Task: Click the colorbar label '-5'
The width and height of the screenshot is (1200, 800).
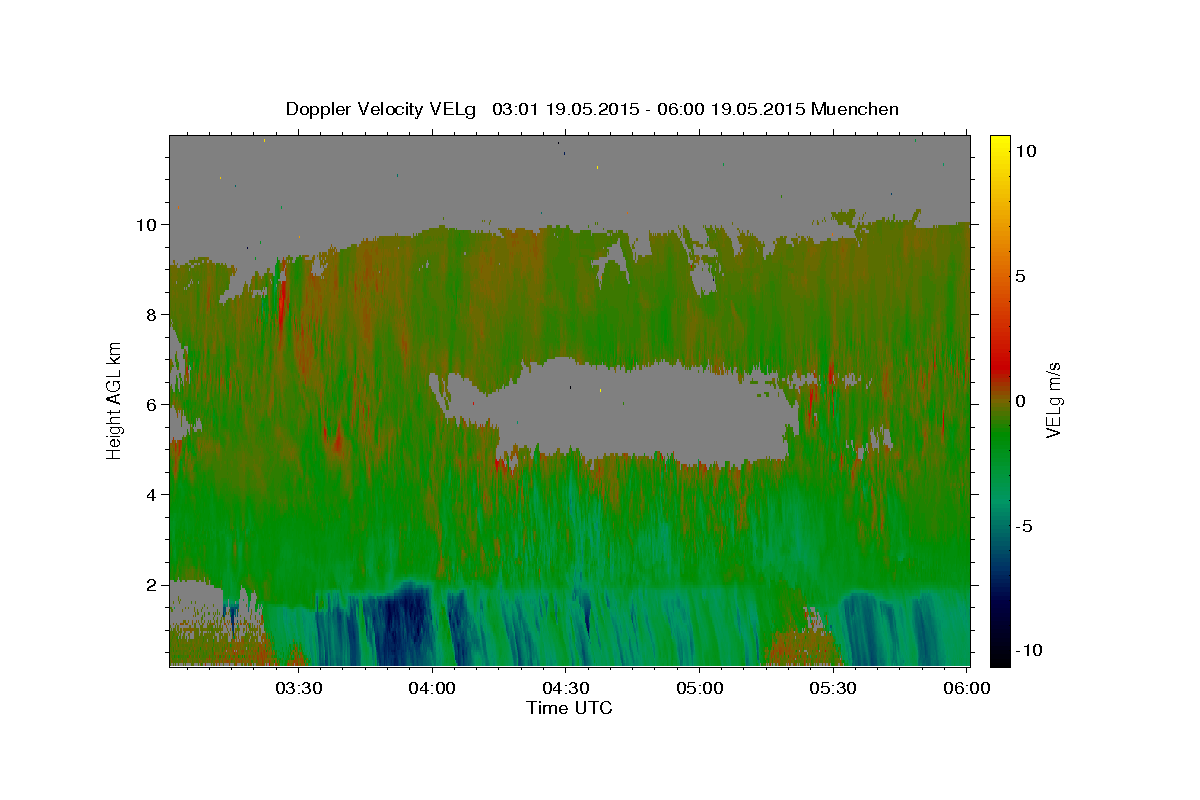Action: click(x=1024, y=526)
